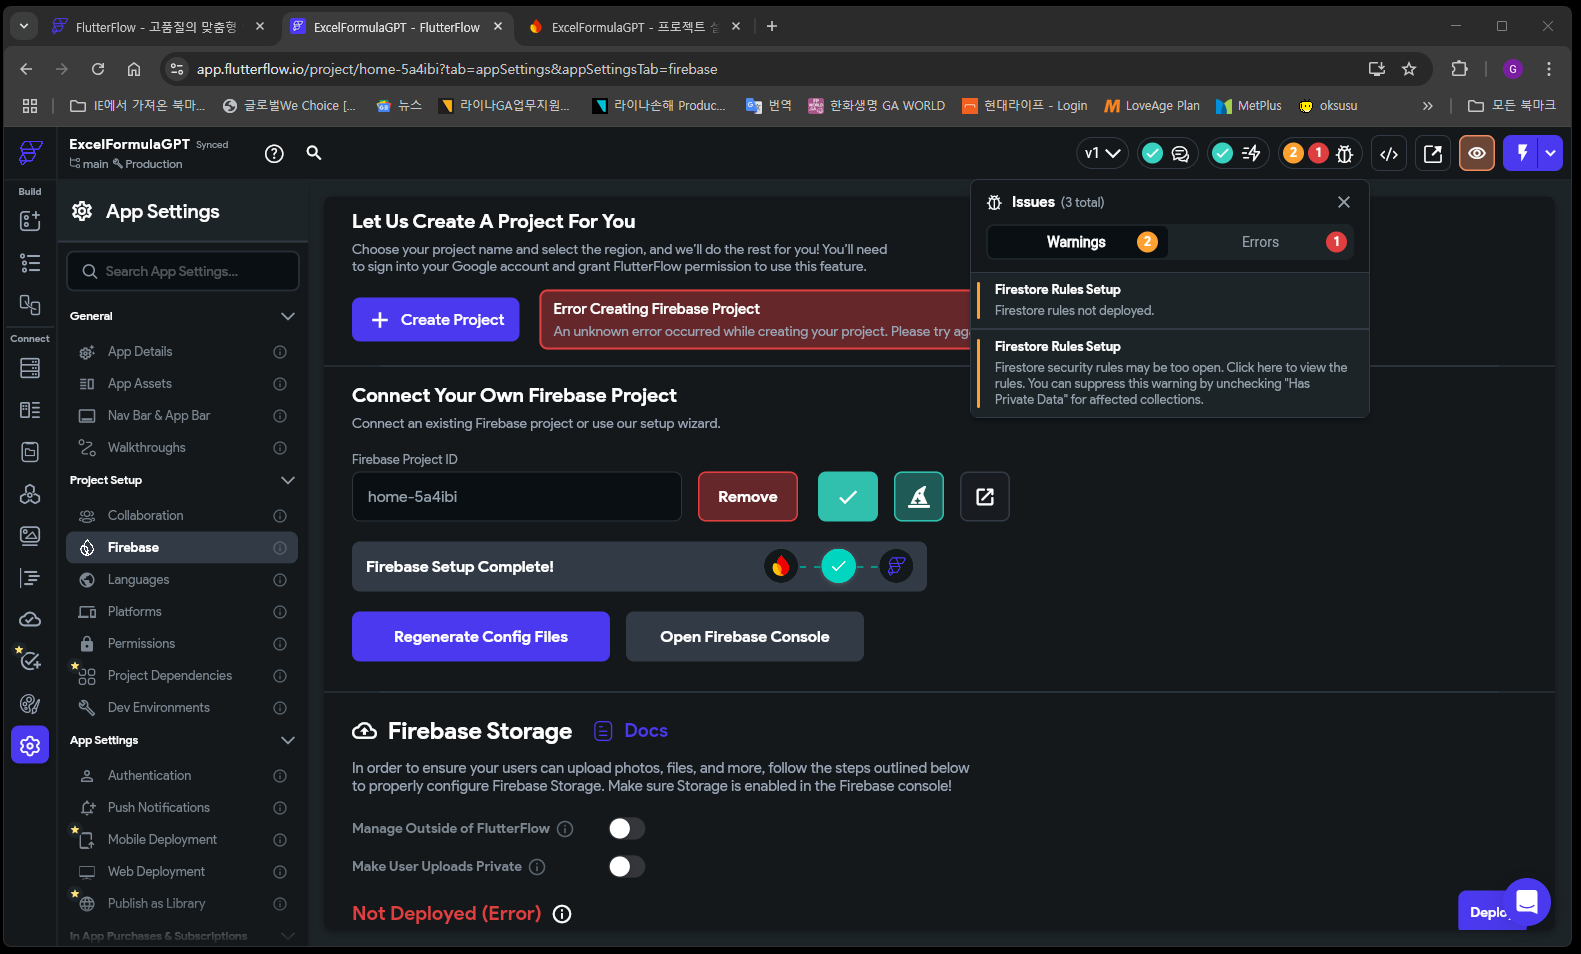Click the teal checkmark verify button

coord(848,497)
